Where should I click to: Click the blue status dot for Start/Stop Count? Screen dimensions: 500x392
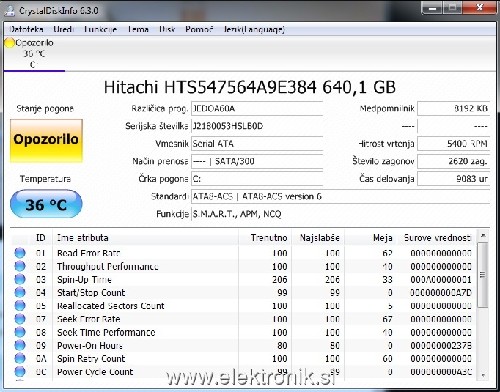coord(20,293)
